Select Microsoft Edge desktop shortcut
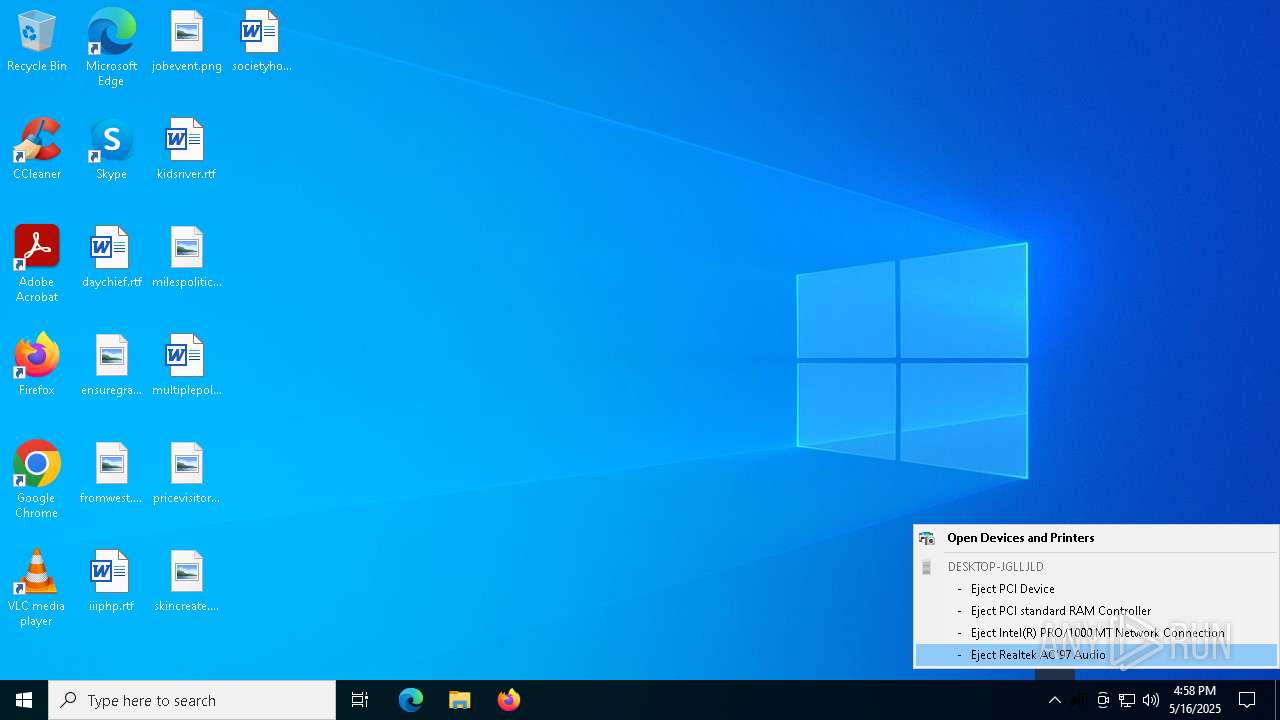1280x720 pixels. point(111,48)
